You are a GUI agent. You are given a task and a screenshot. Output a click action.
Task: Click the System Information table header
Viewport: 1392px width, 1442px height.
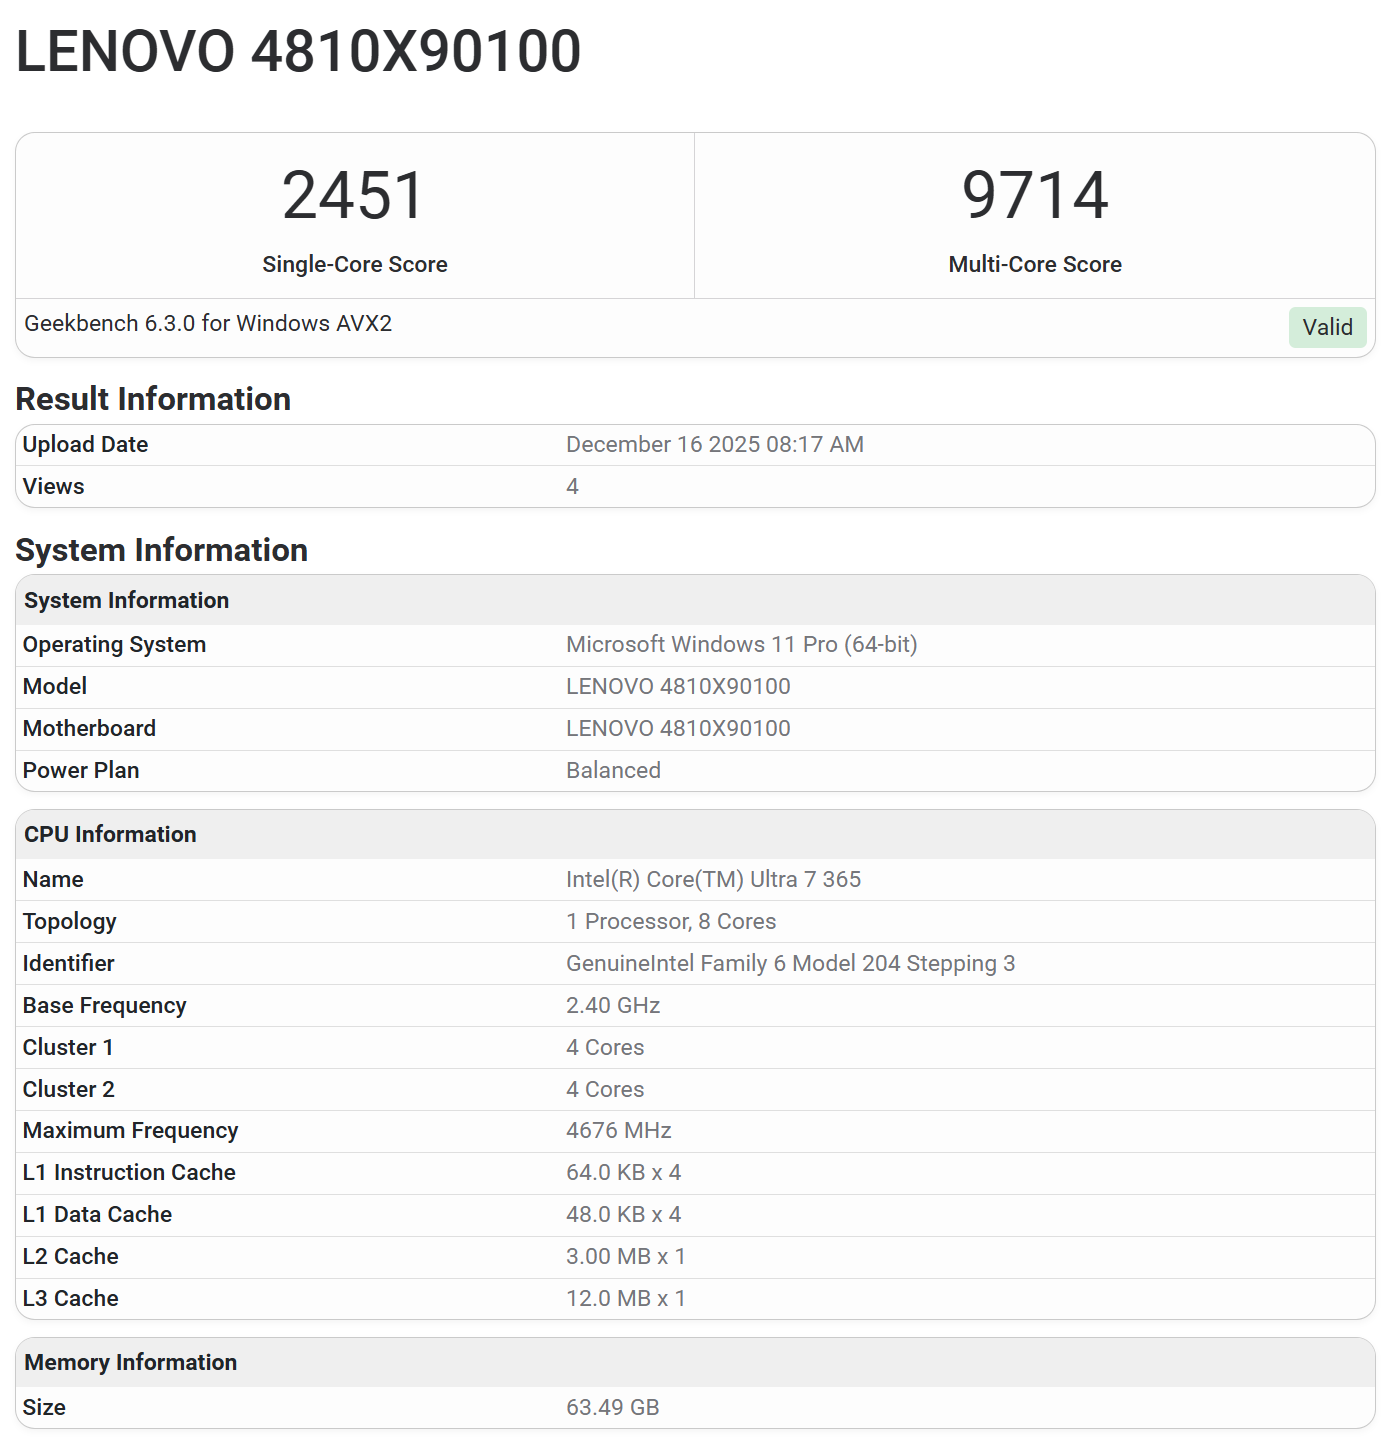[127, 600]
